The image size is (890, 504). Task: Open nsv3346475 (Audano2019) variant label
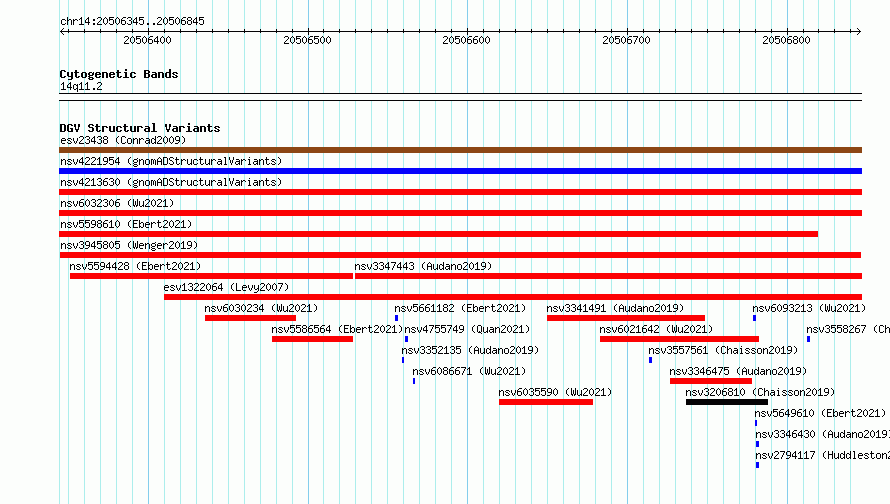pyautogui.click(x=738, y=371)
